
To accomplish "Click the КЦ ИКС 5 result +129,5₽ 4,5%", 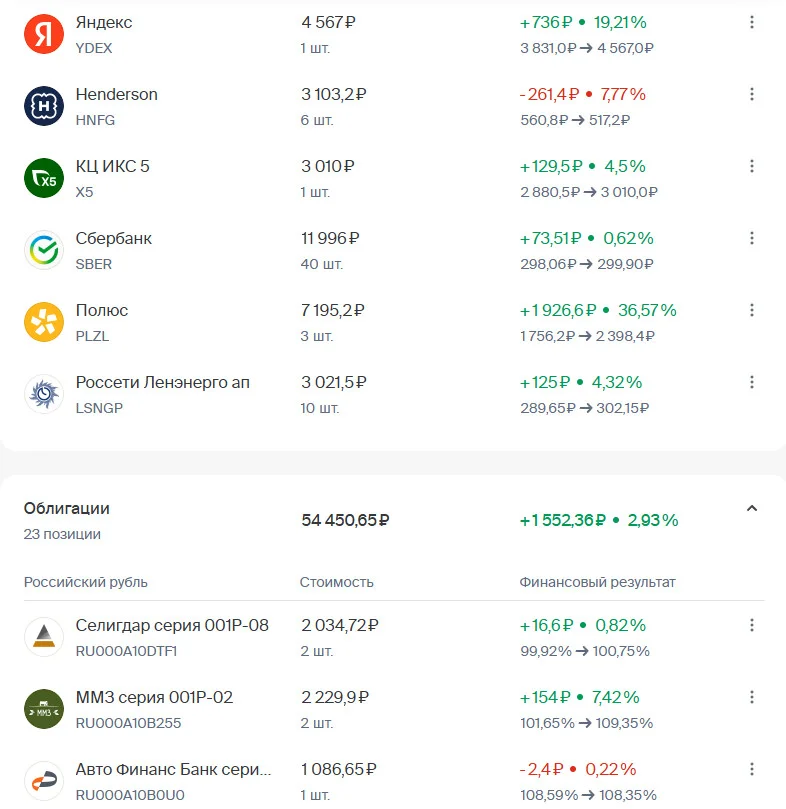I will (582, 166).
